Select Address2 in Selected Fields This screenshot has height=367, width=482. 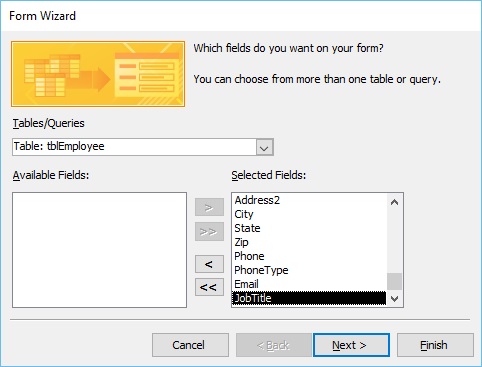click(309, 200)
